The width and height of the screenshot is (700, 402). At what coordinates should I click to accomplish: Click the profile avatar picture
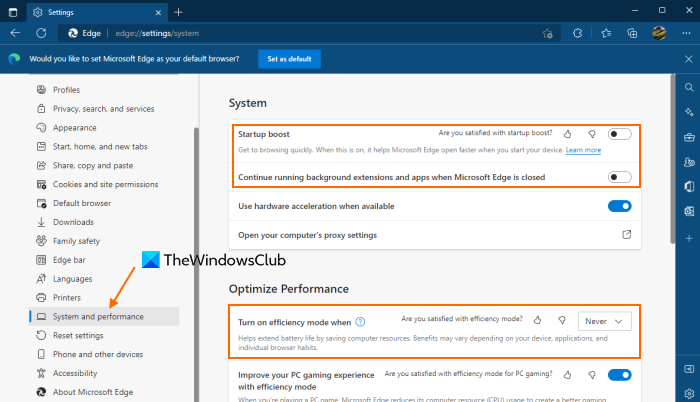pyautogui.click(x=659, y=33)
